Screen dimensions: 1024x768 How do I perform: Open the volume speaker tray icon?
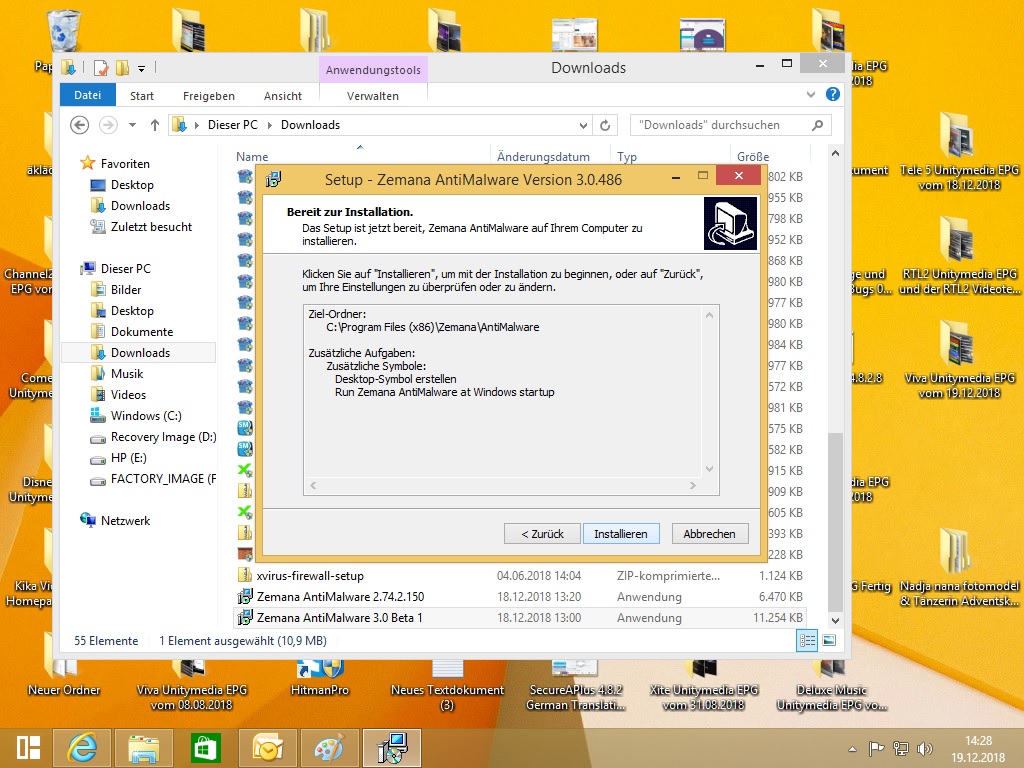[925, 748]
